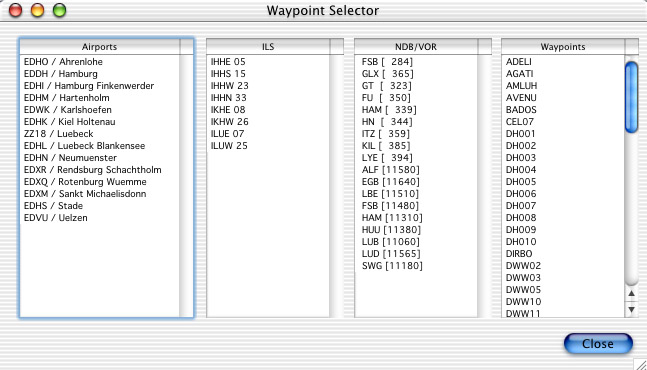Screen dimensions: 647x370
Task: Select airport EDWK / Karlshoefen
Action: point(68,110)
